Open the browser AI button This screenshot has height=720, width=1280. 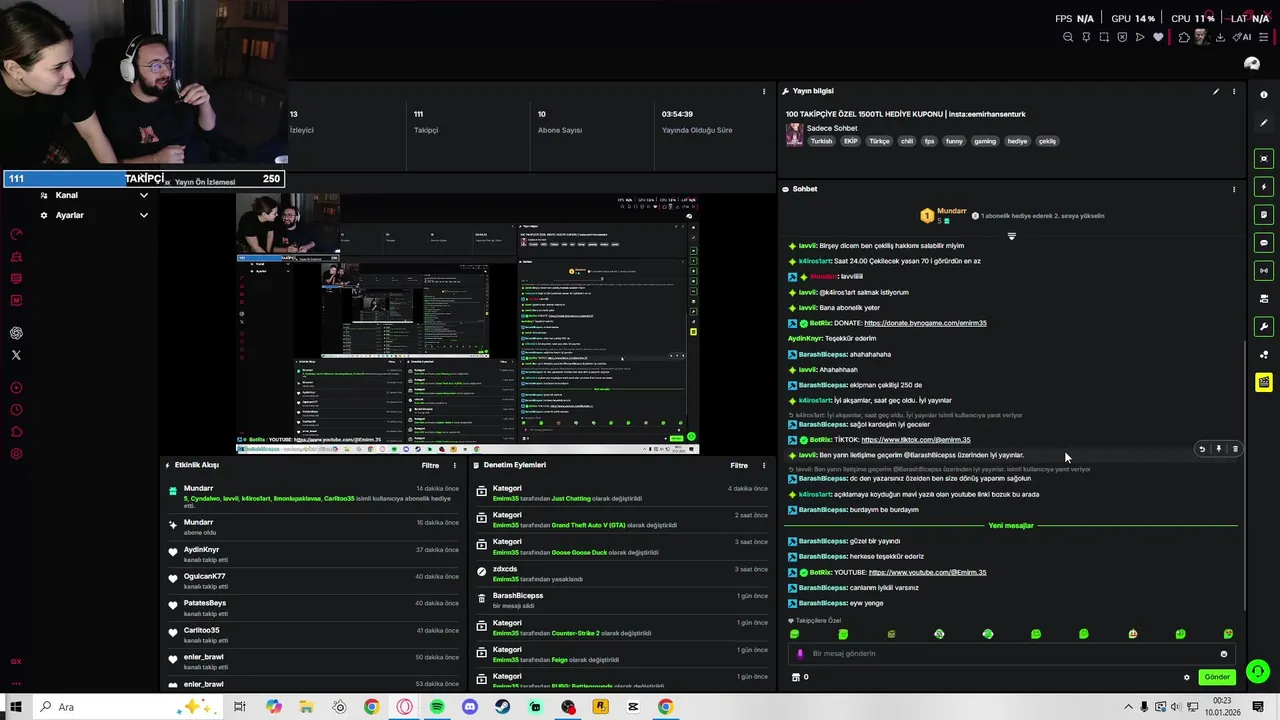coord(1243,37)
